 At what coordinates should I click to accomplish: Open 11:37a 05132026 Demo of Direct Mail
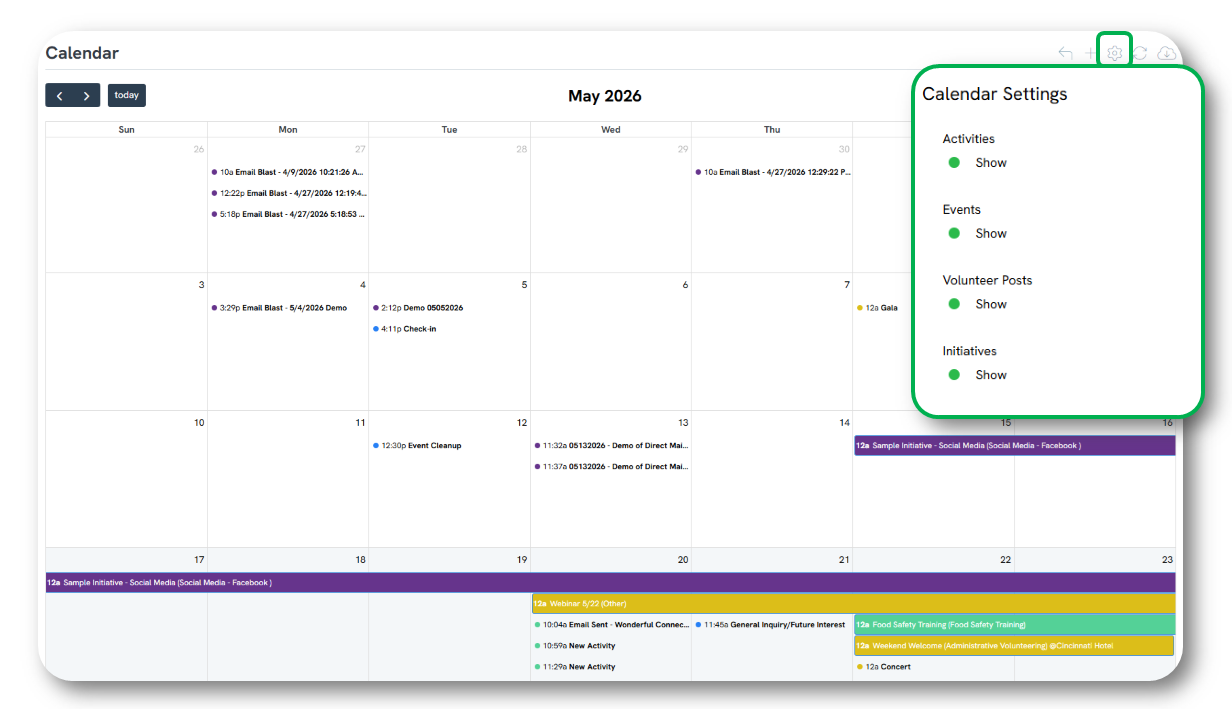click(x=611, y=467)
